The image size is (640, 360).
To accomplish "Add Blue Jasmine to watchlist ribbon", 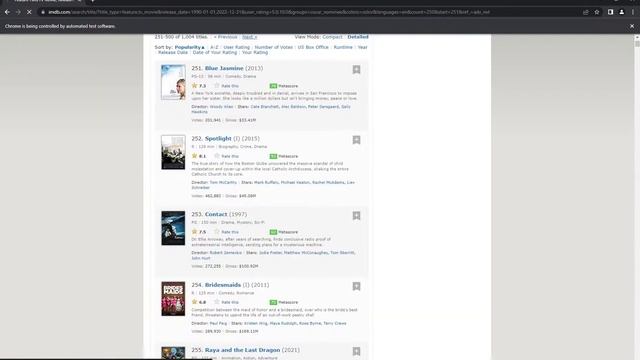I will (356, 69).
